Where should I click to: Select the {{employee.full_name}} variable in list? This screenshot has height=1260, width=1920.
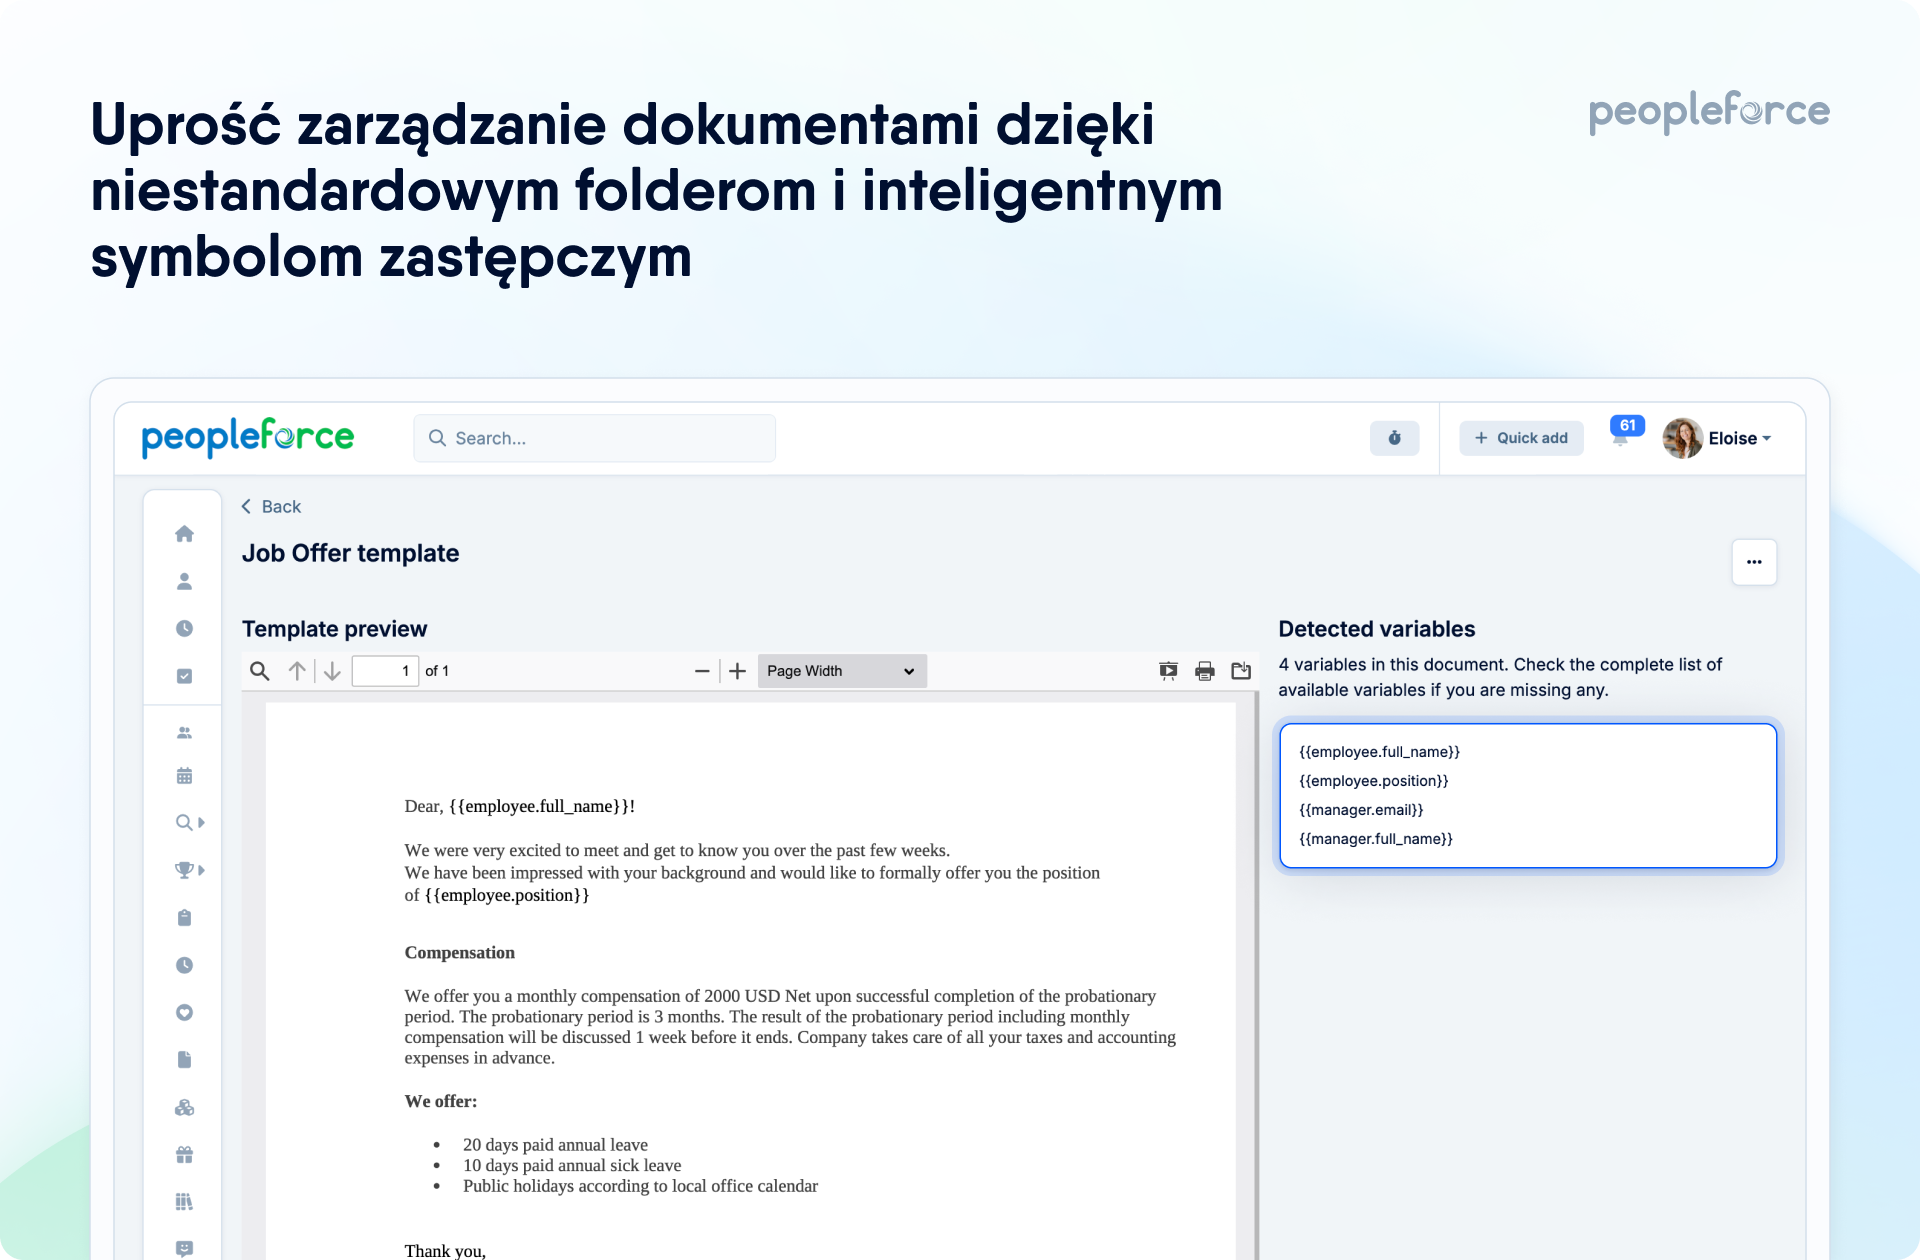tap(1379, 752)
